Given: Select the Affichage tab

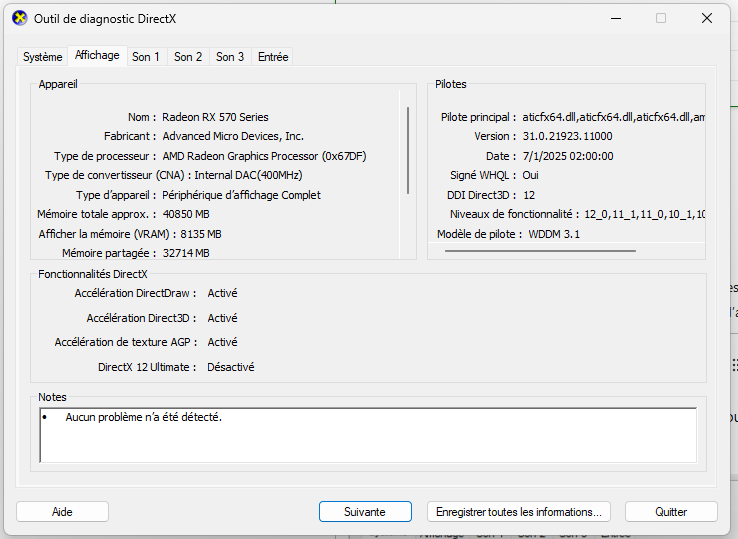Looking at the screenshot, I should tap(97, 56).
